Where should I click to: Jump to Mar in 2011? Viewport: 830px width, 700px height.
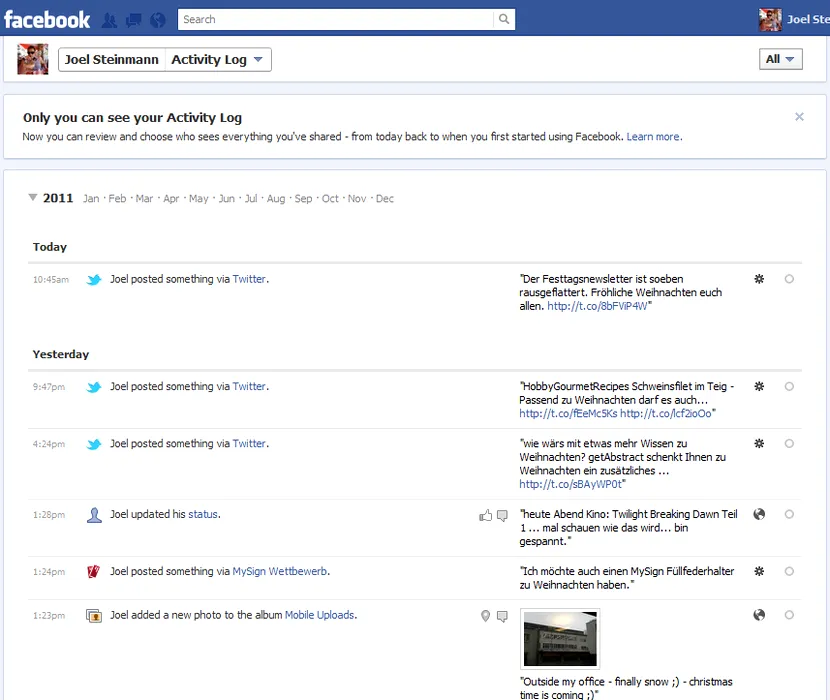pyautogui.click(x=144, y=199)
